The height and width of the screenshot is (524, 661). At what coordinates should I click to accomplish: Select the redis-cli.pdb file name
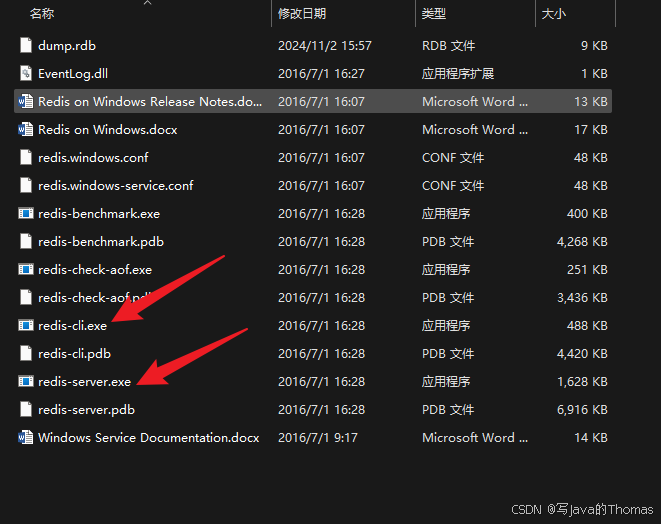point(75,354)
